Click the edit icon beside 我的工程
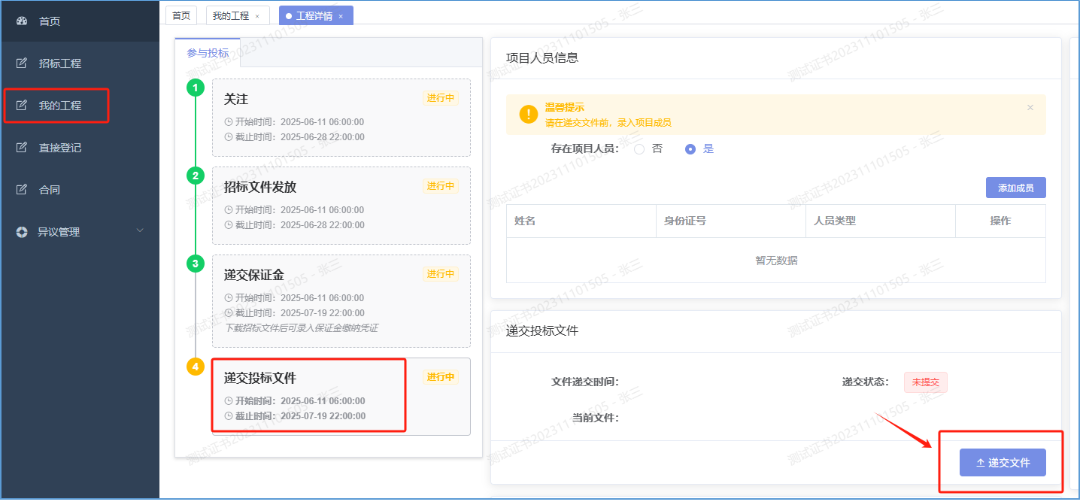The width and height of the screenshot is (1080, 500). pos(21,105)
